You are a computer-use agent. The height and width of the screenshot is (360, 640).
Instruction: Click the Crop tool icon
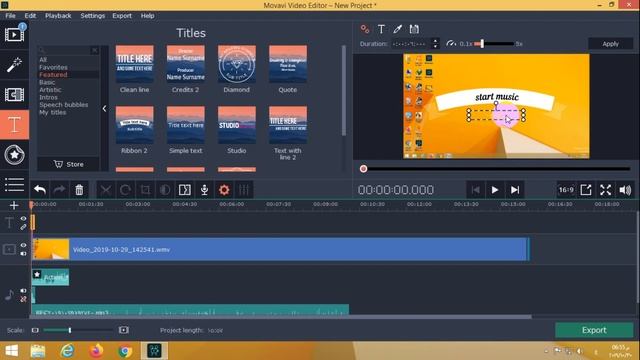coord(145,190)
